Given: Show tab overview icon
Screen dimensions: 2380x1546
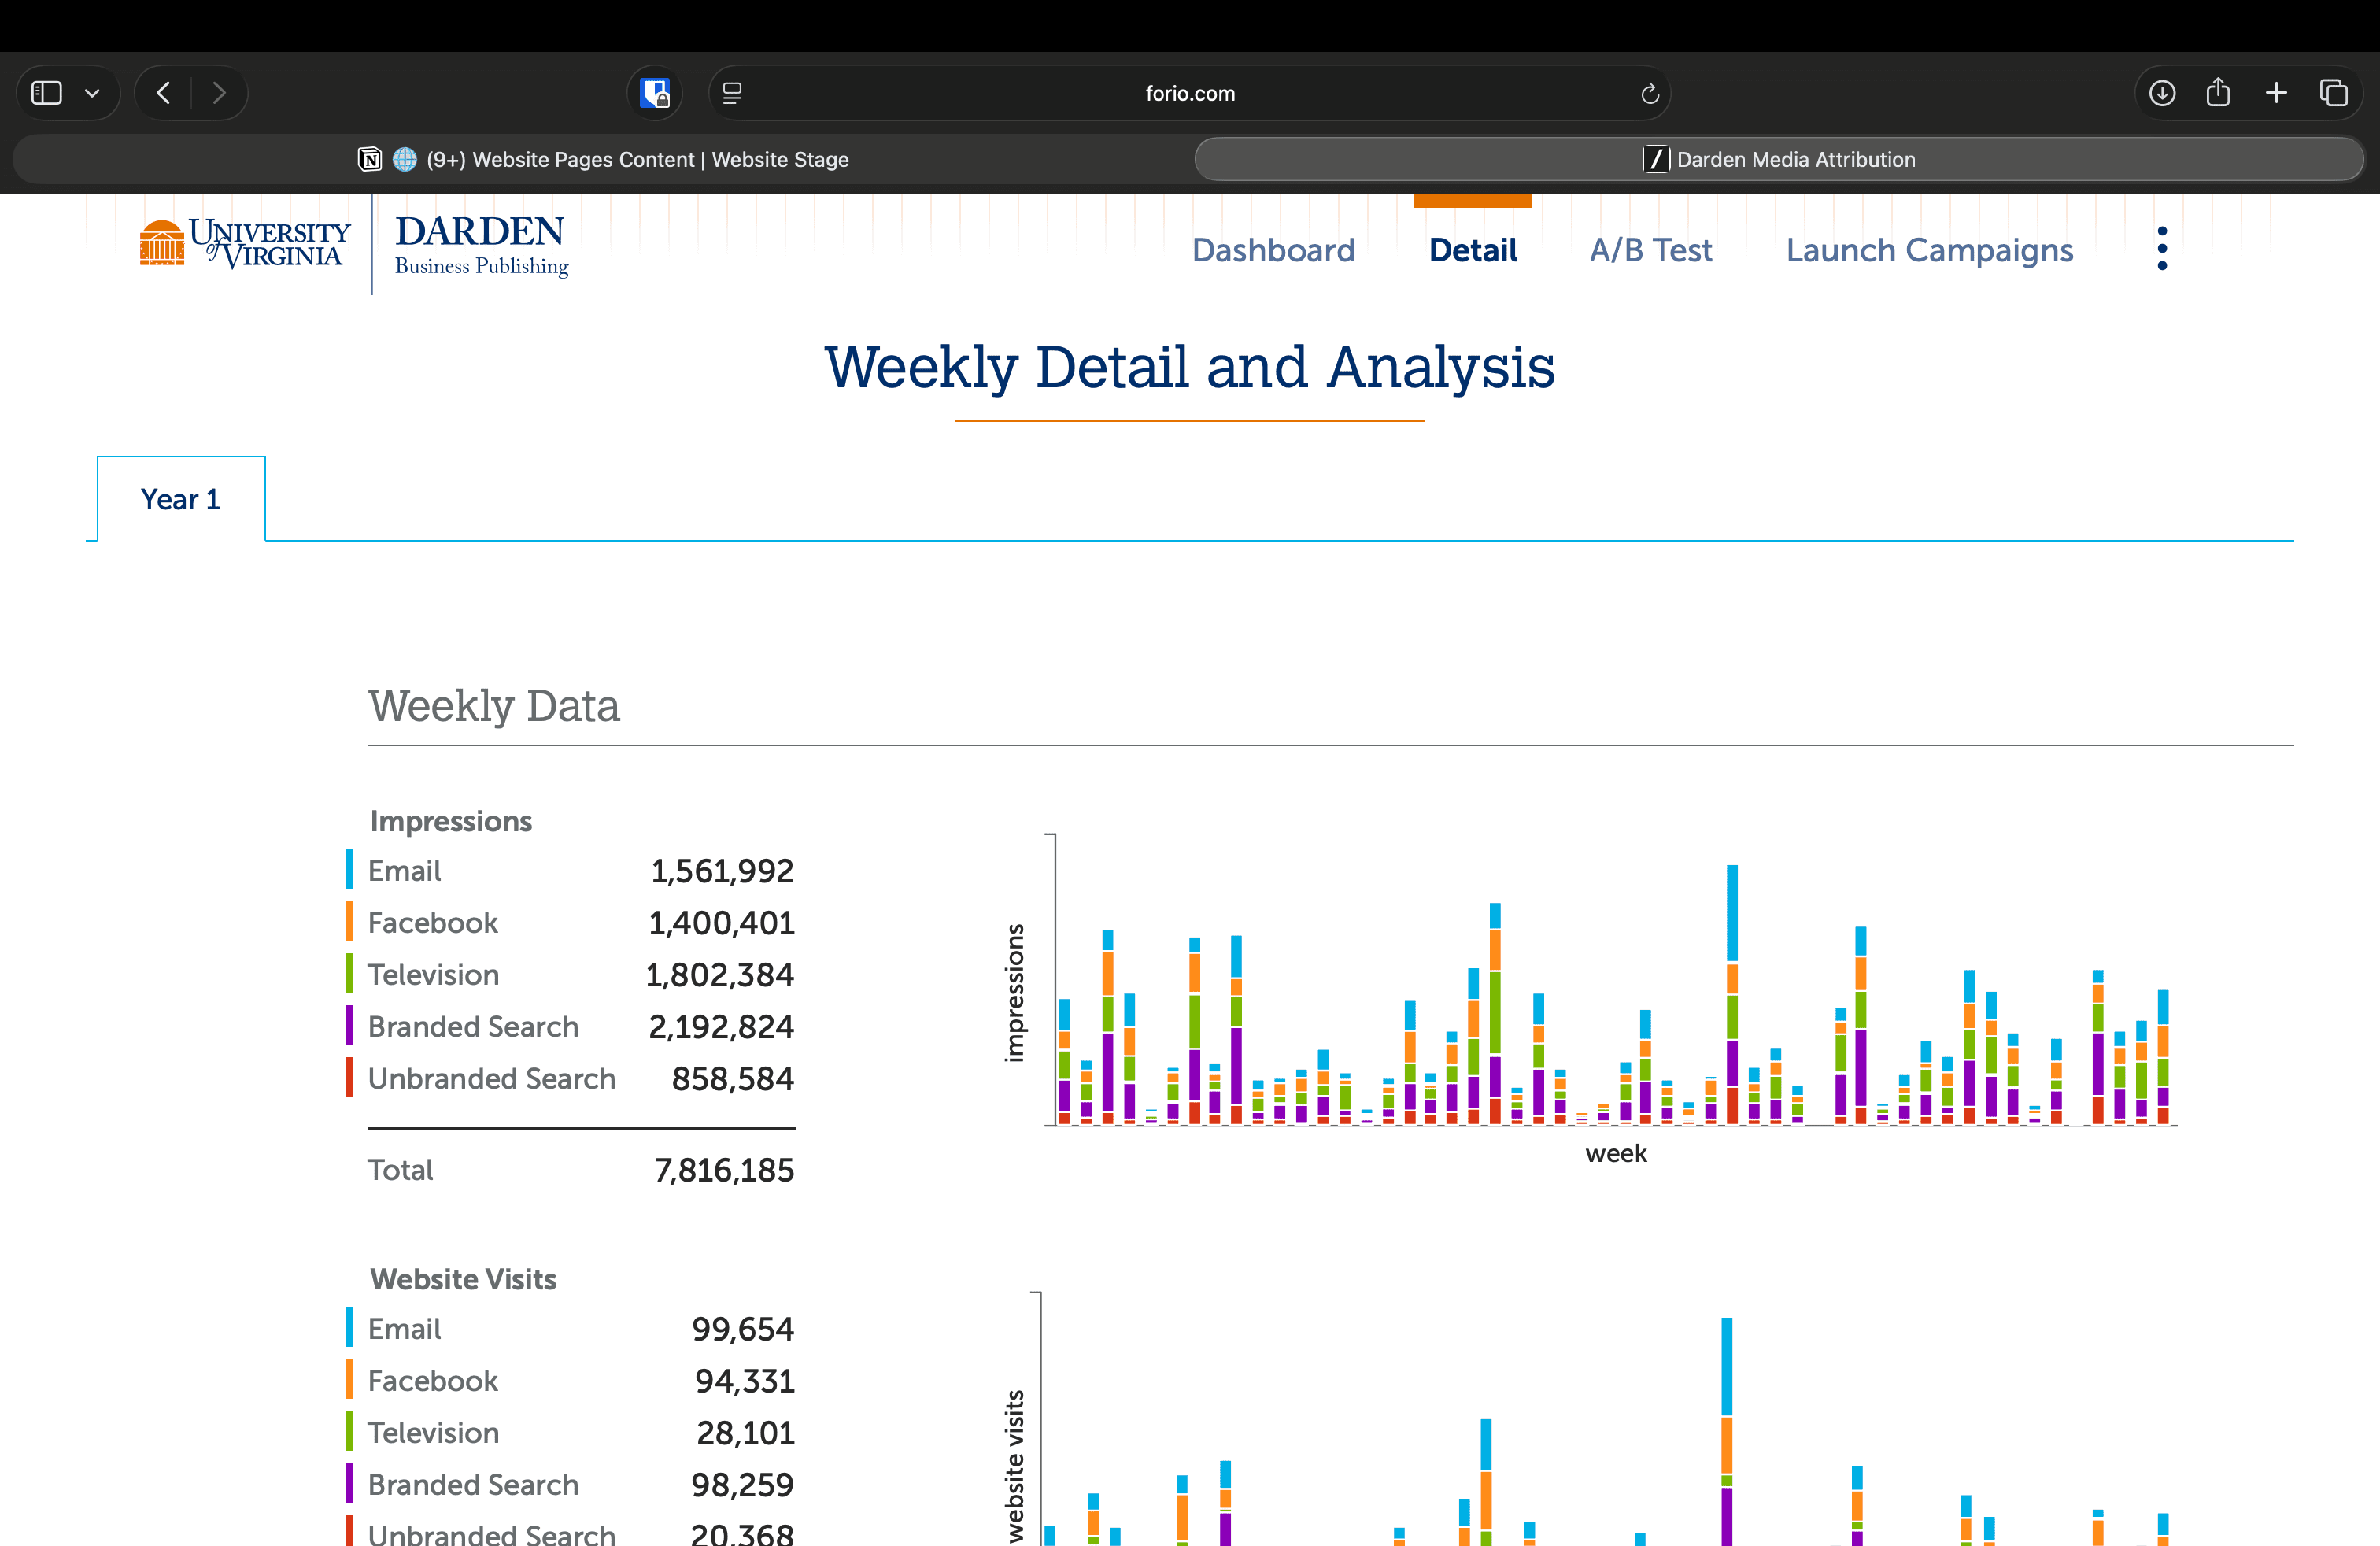Looking at the screenshot, I should (x=2333, y=93).
